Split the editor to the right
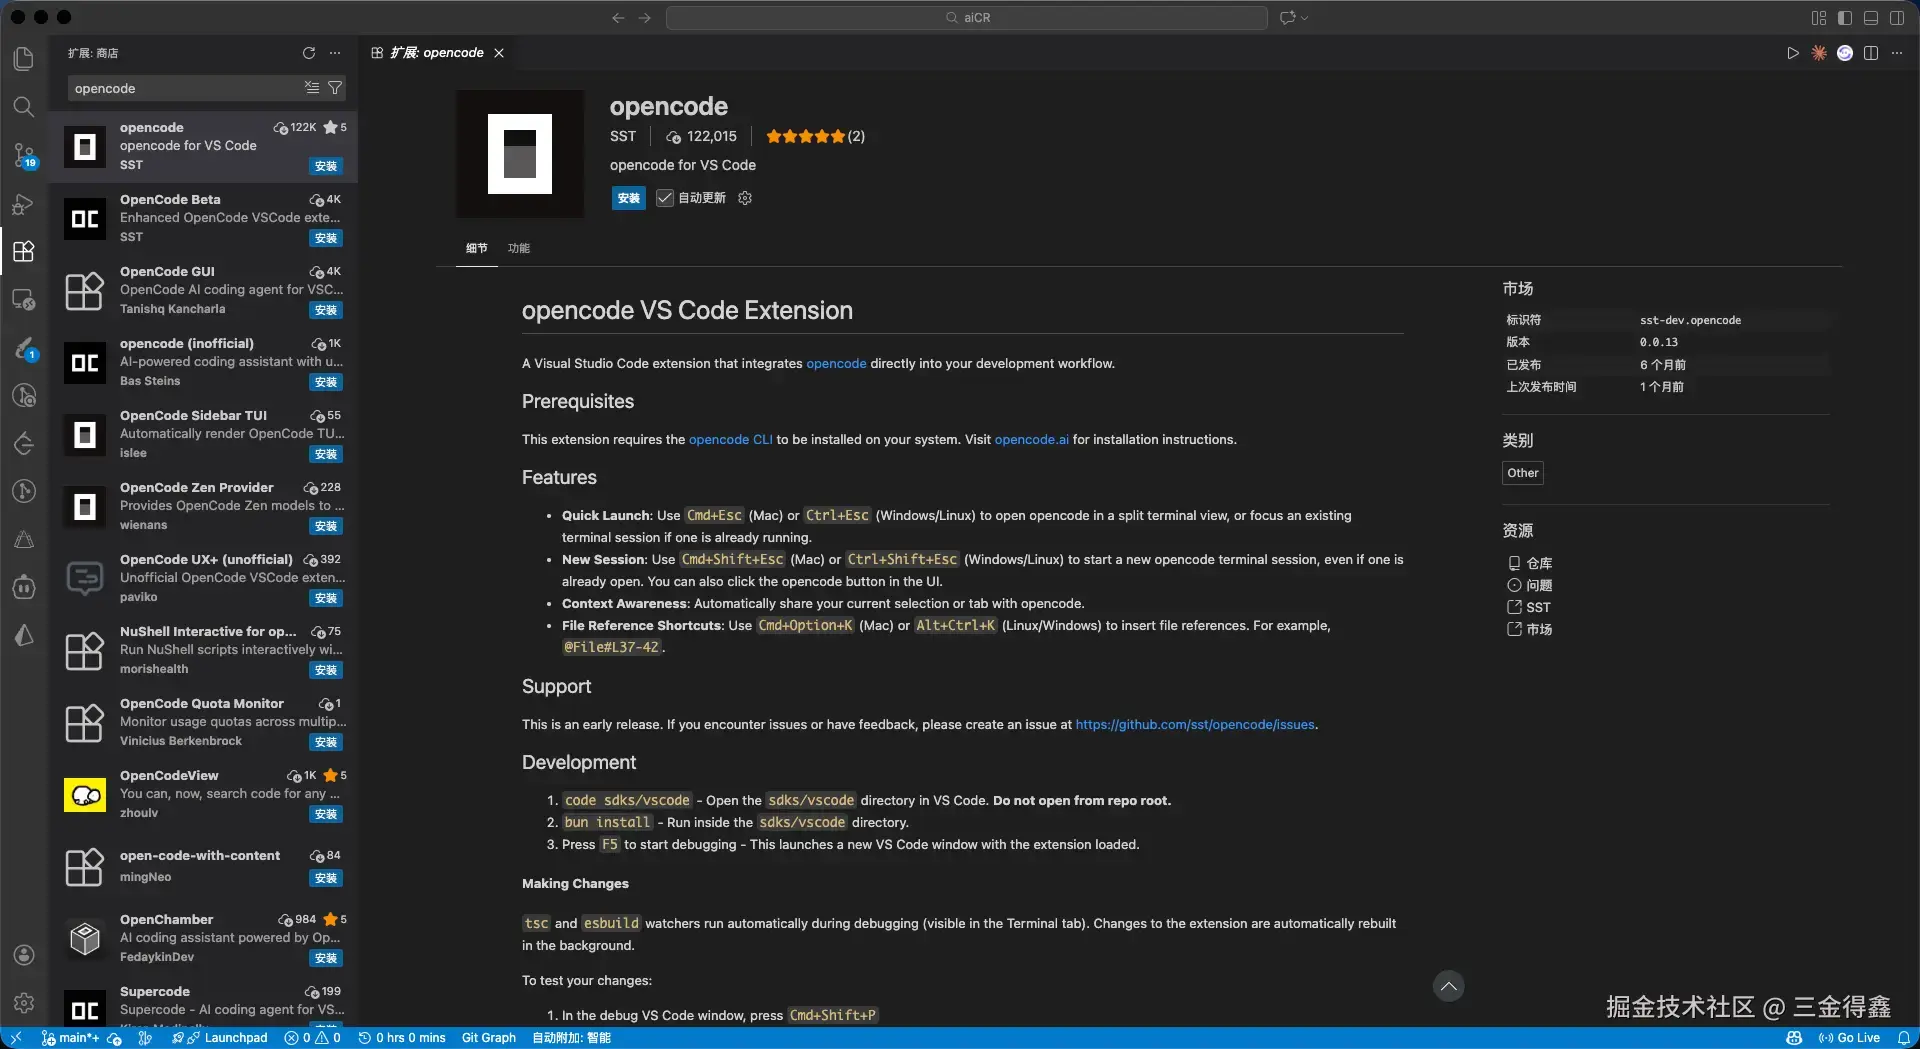 (x=1871, y=53)
